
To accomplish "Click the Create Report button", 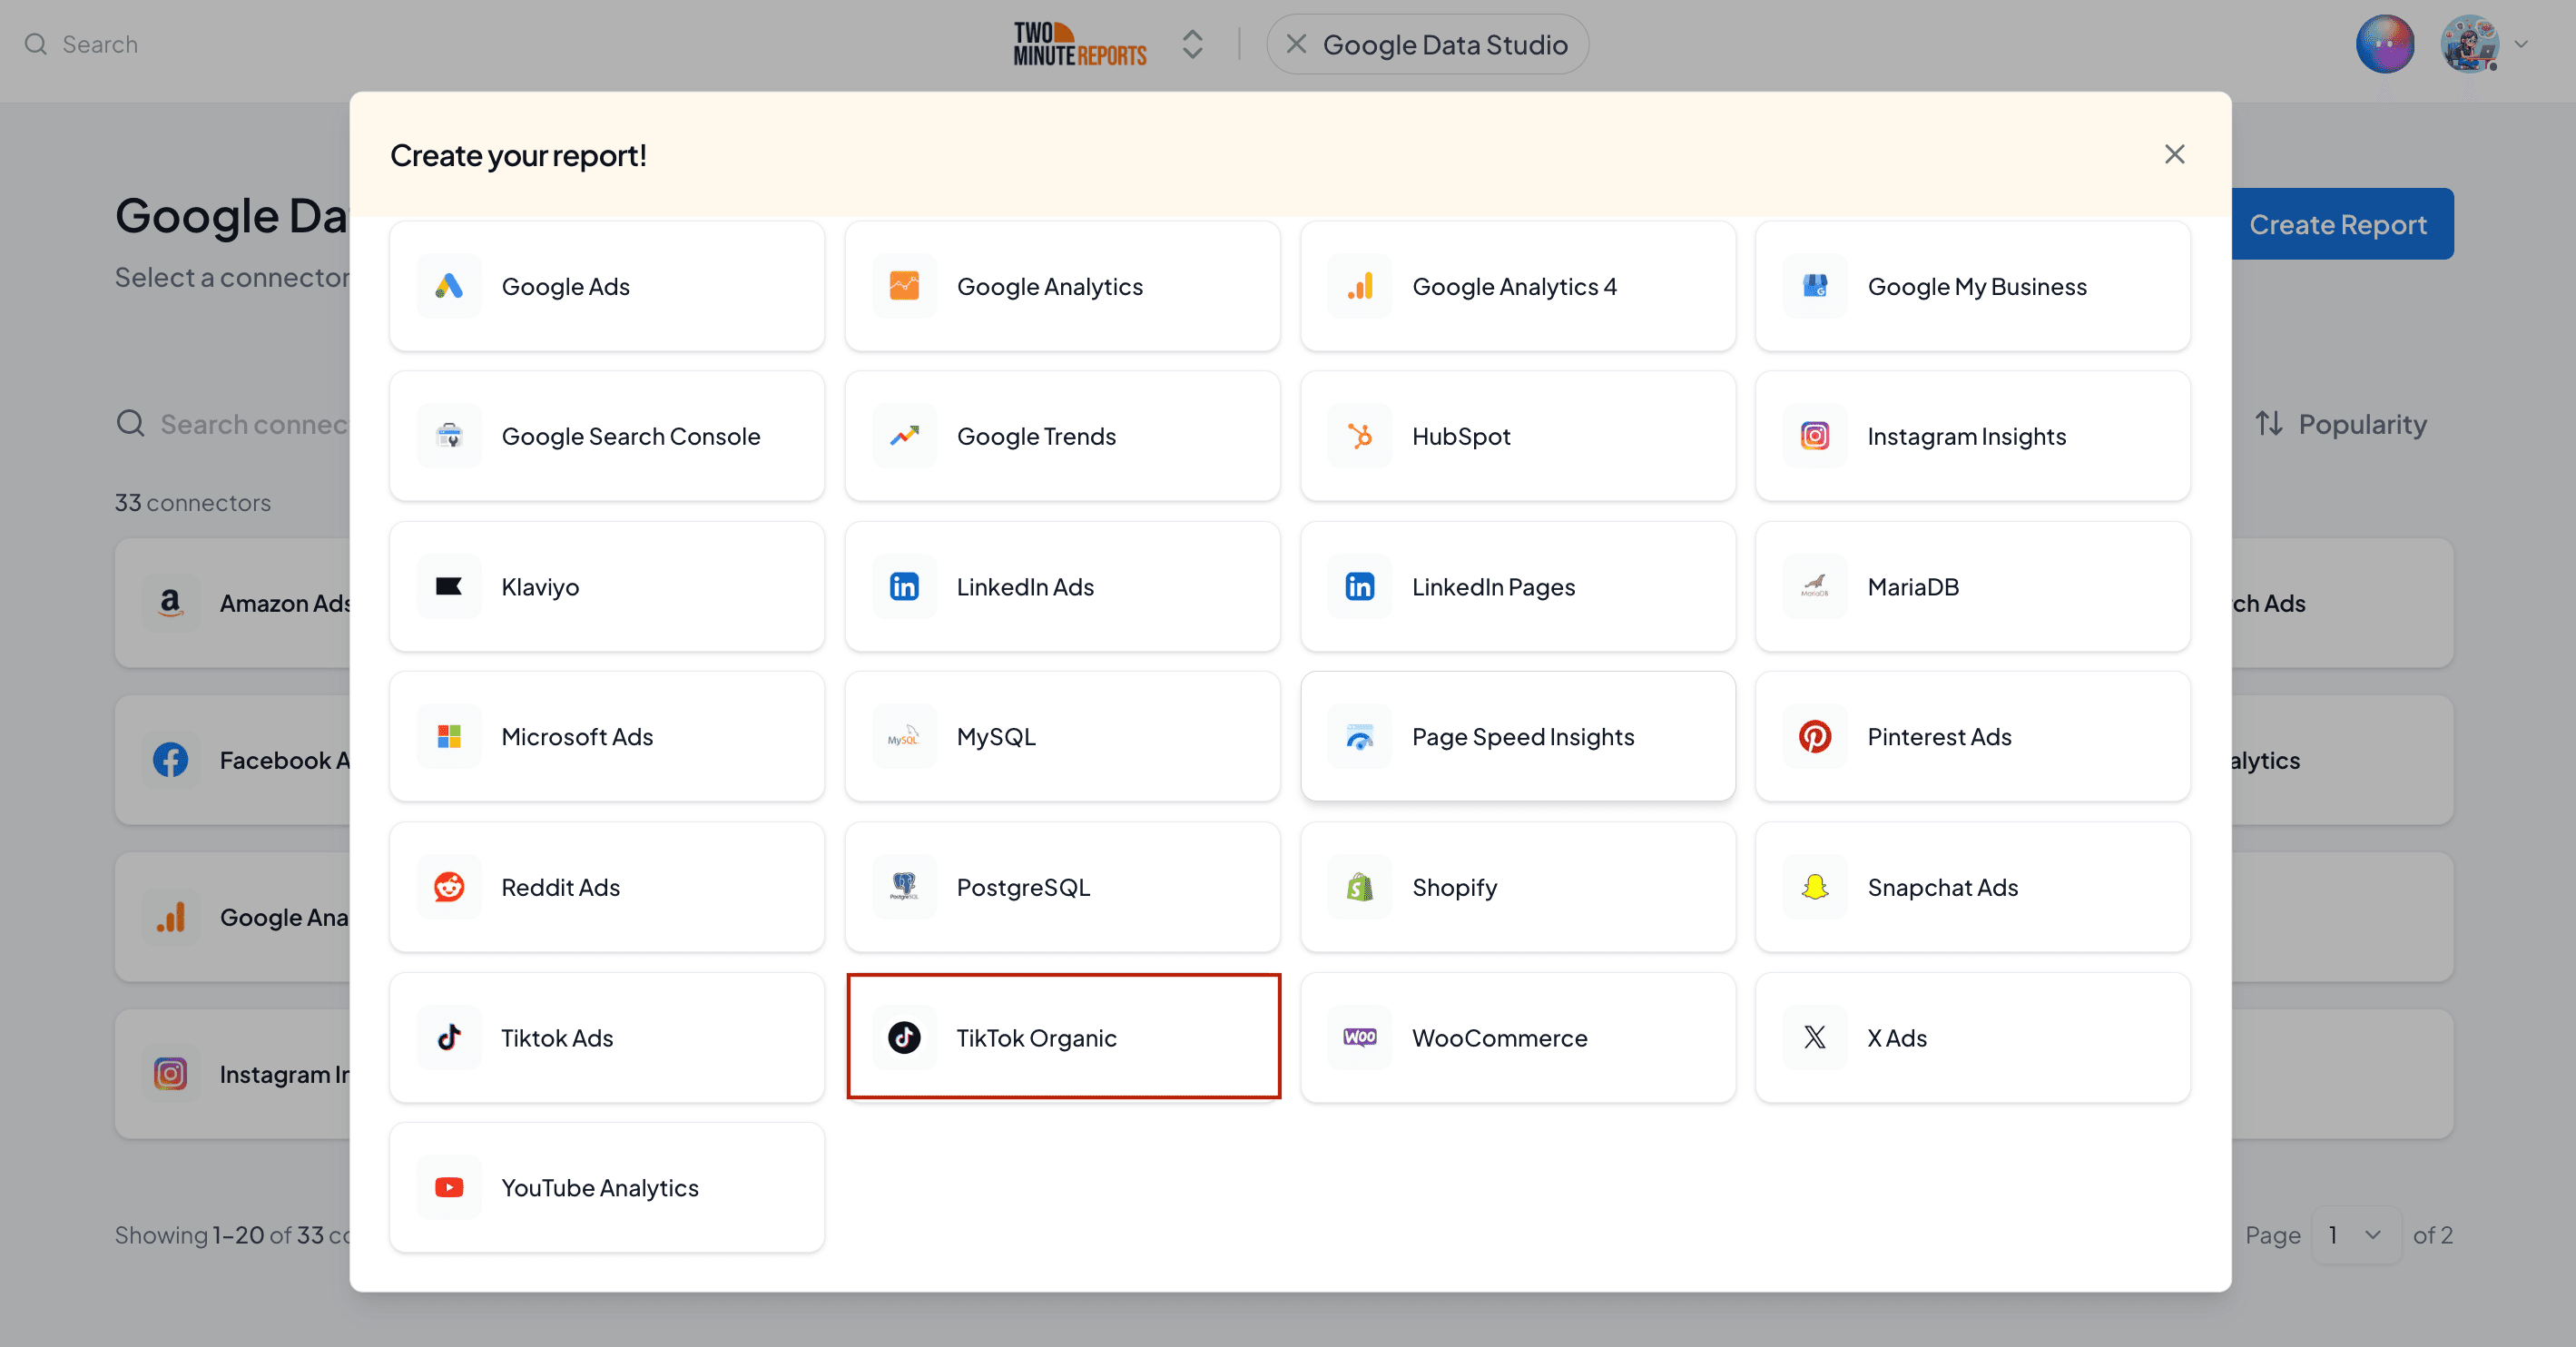I will tap(2339, 224).
